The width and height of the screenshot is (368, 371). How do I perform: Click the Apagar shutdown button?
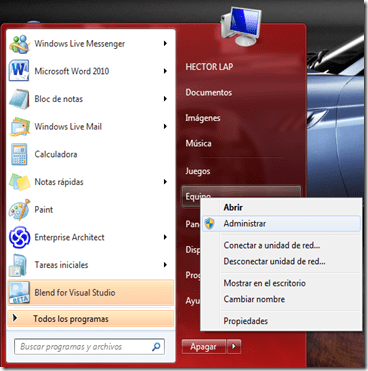(x=204, y=347)
